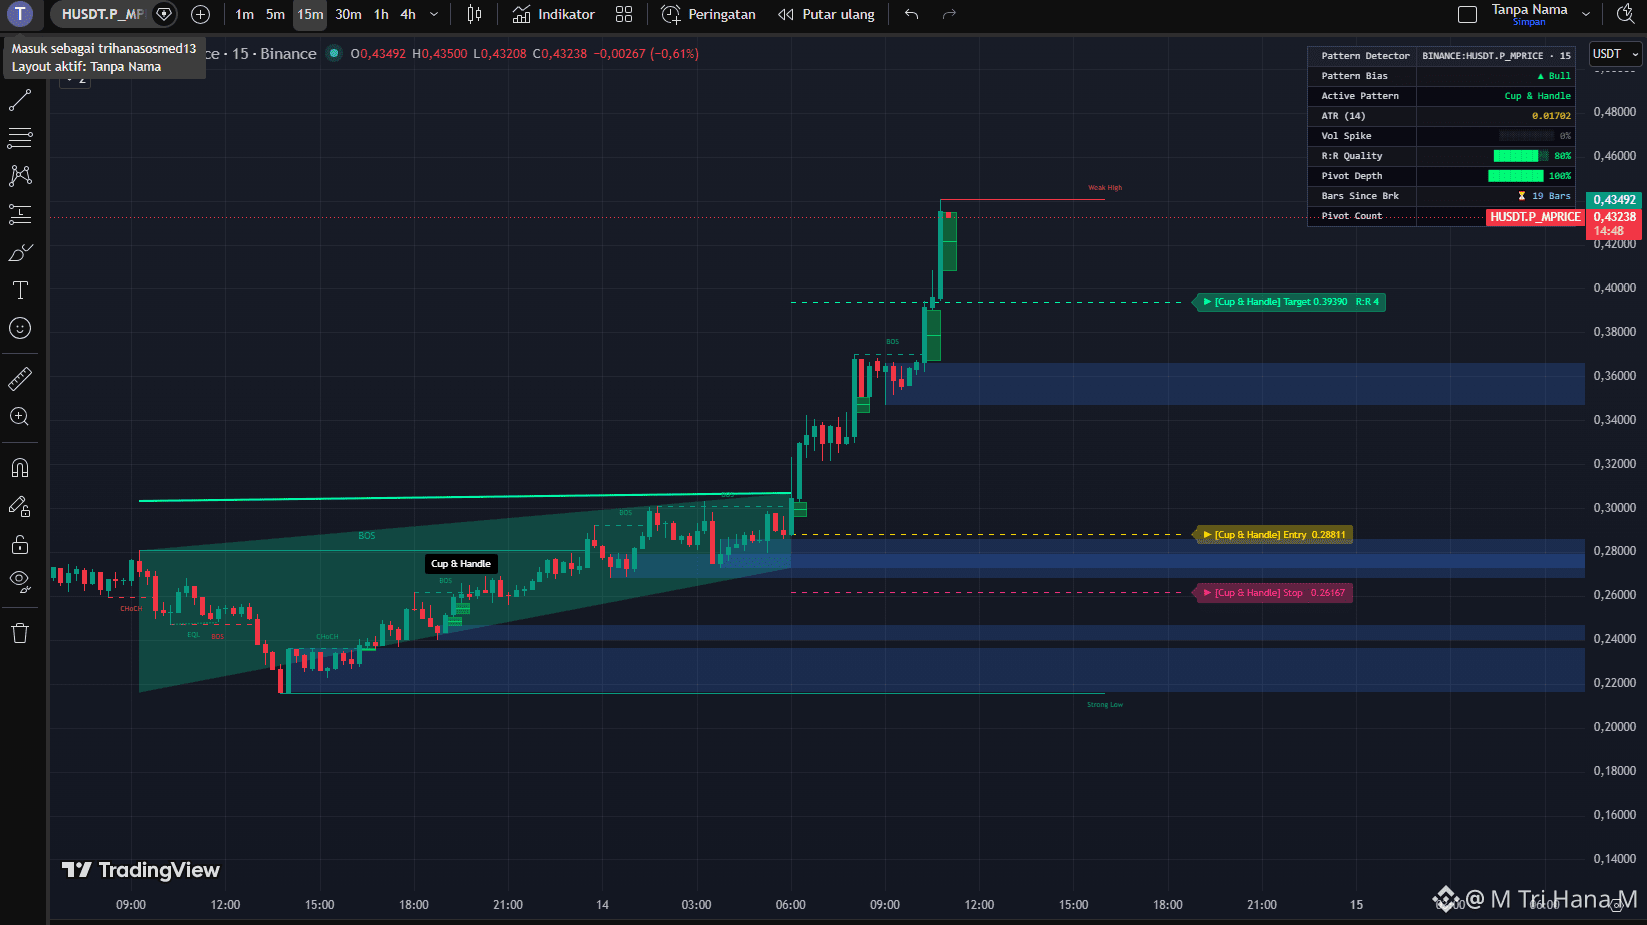This screenshot has height=925, width=1647.
Task: Click the 0,43492 green price tag
Action: (x=1614, y=200)
